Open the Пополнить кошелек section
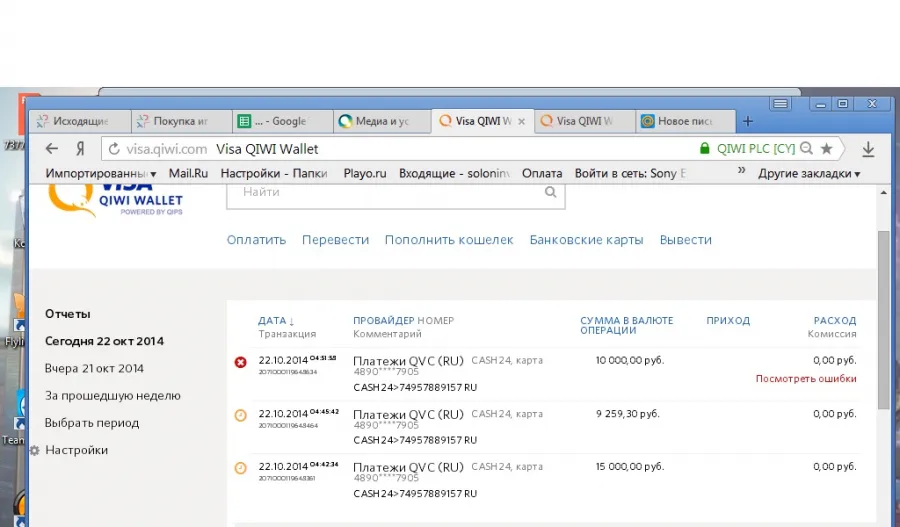Viewport: 900px width, 527px height. click(449, 240)
